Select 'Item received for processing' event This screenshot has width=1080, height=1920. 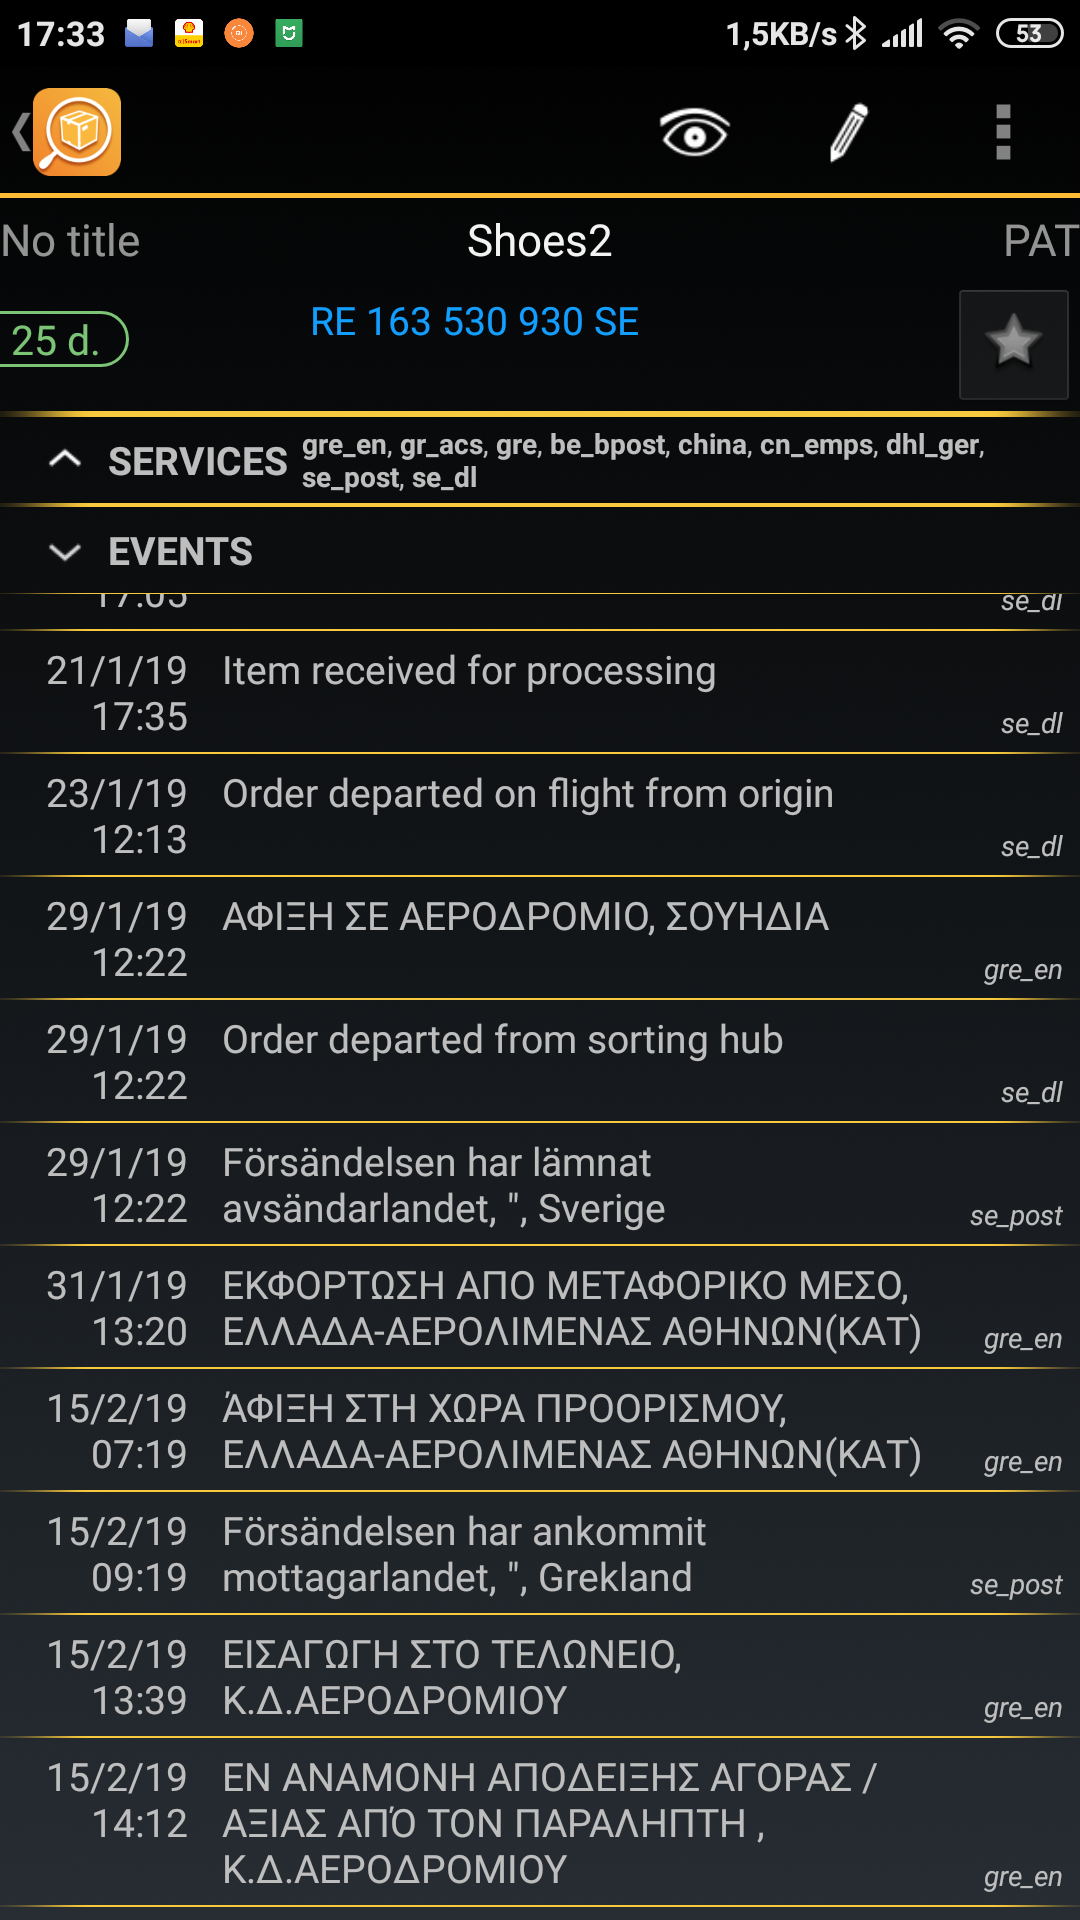pos(469,672)
